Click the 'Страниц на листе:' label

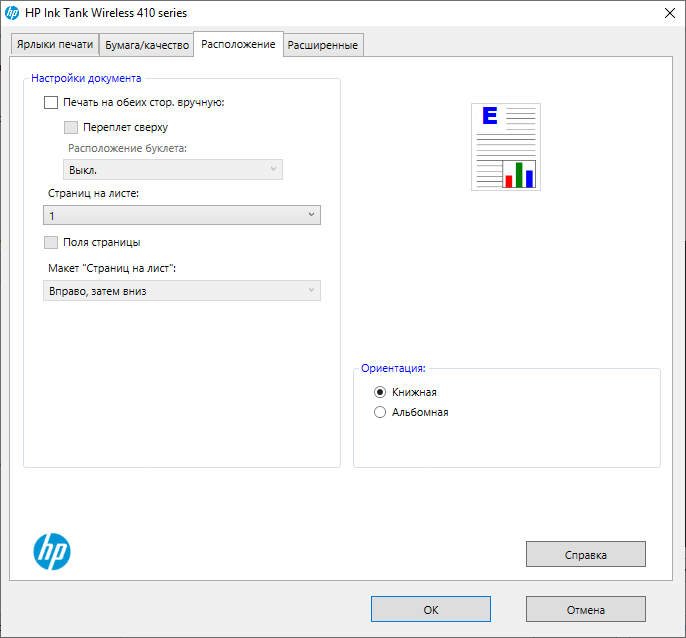(93, 193)
